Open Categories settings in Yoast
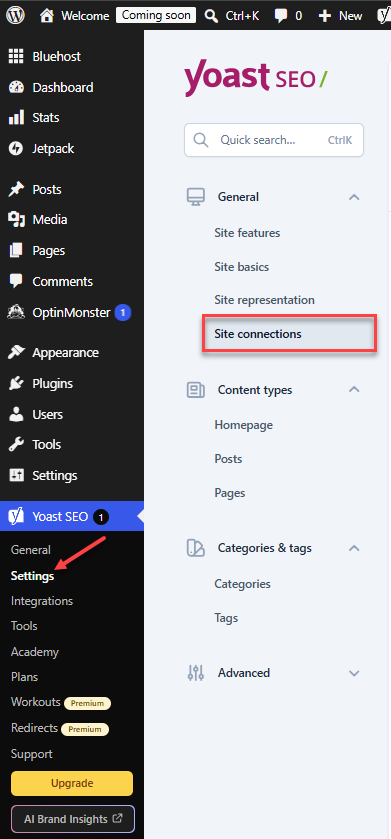The height and width of the screenshot is (839, 391). (x=242, y=584)
